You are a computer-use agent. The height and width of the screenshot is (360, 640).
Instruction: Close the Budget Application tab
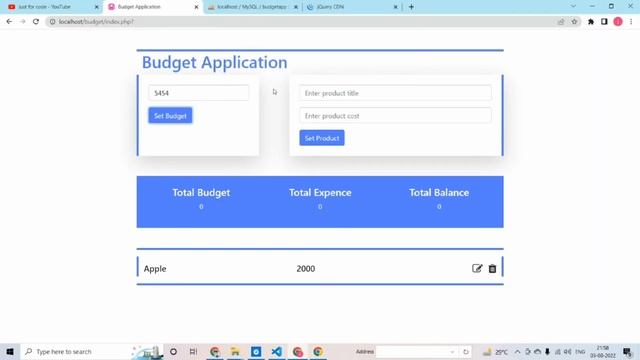click(196, 7)
